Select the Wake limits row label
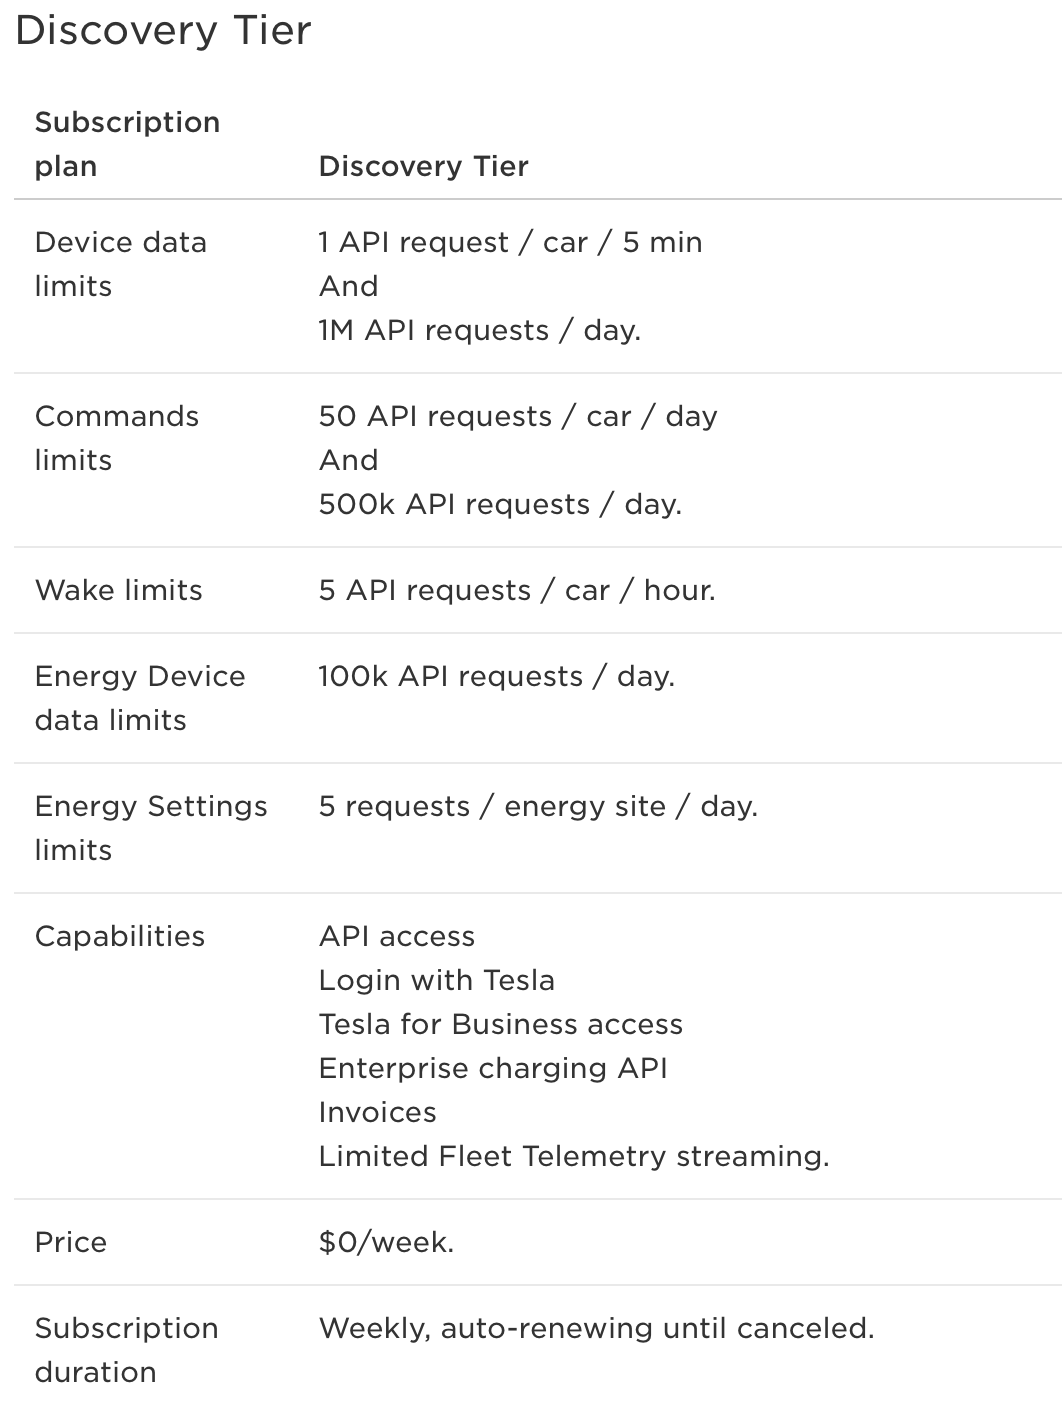Screen dimensions: 1062x1406 [x=118, y=590]
